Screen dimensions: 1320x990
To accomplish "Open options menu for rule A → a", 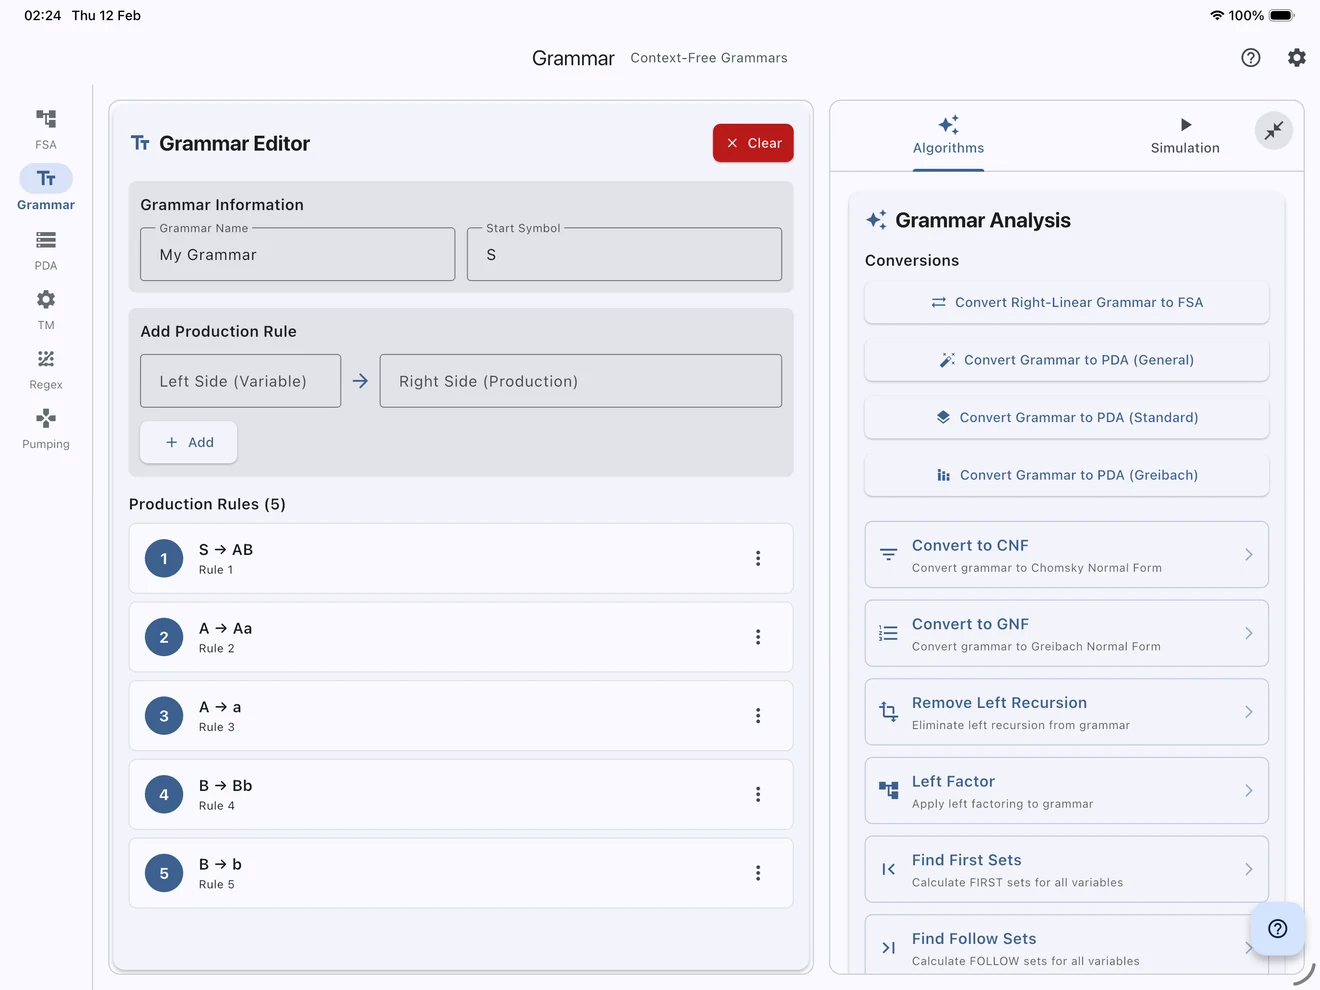I will click(758, 716).
